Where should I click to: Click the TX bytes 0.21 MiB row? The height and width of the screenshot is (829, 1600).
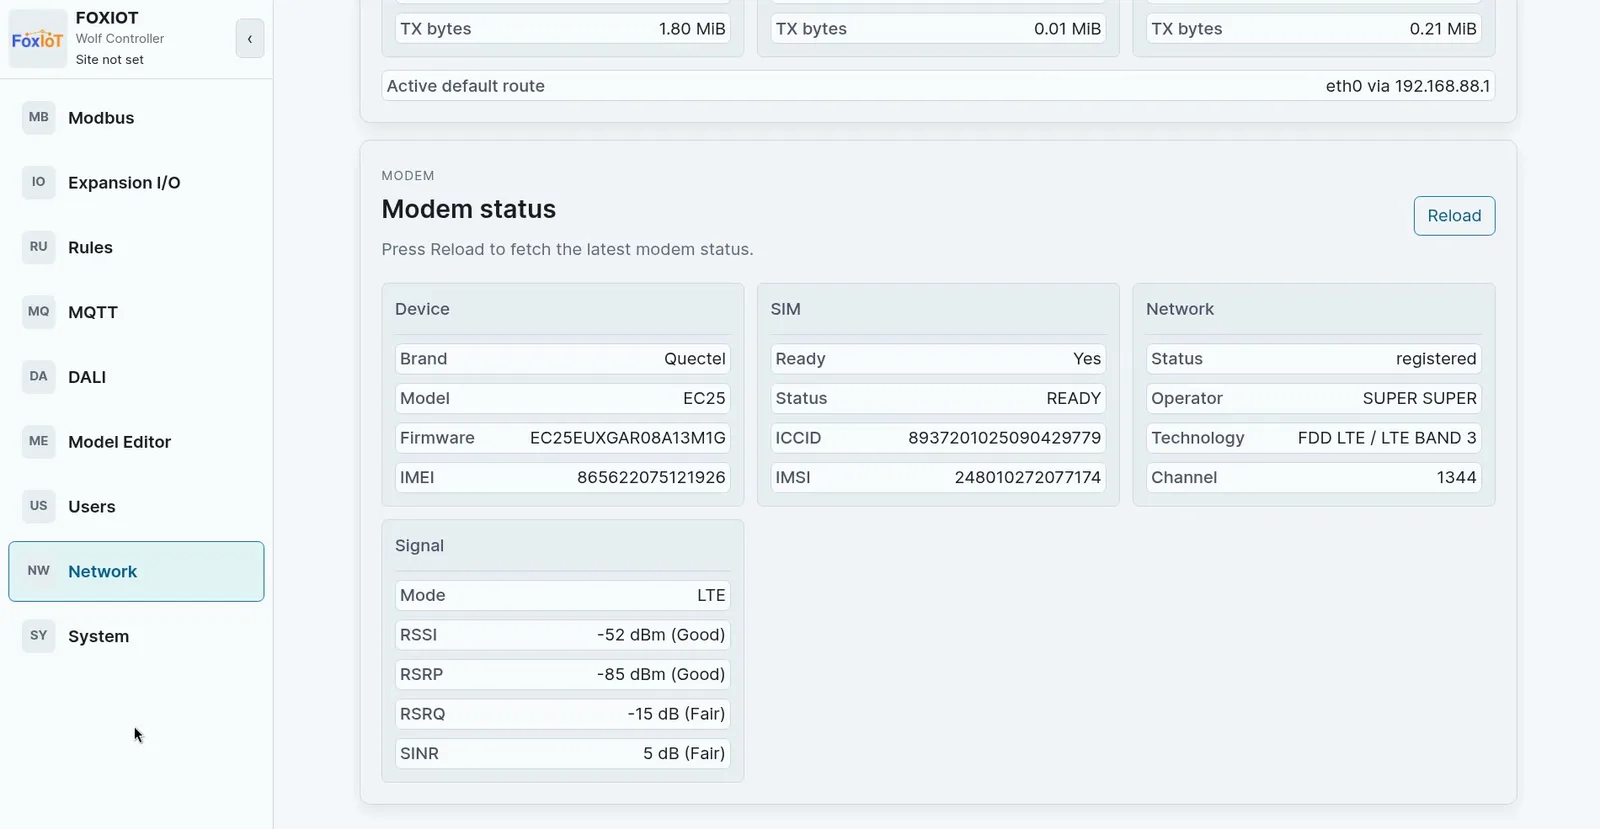pyautogui.click(x=1313, y=29)
